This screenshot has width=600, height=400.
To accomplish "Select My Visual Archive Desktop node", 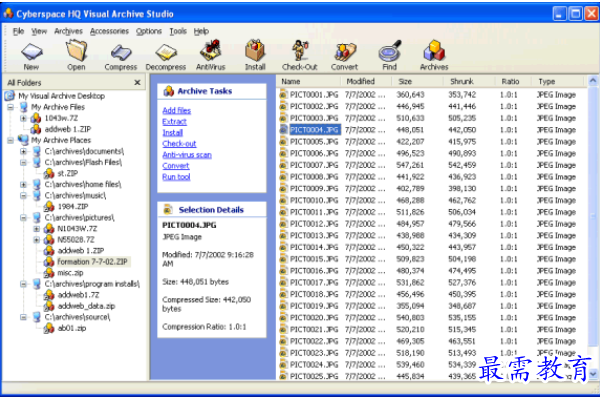I will pyautogui.click(x=61, y=96).
